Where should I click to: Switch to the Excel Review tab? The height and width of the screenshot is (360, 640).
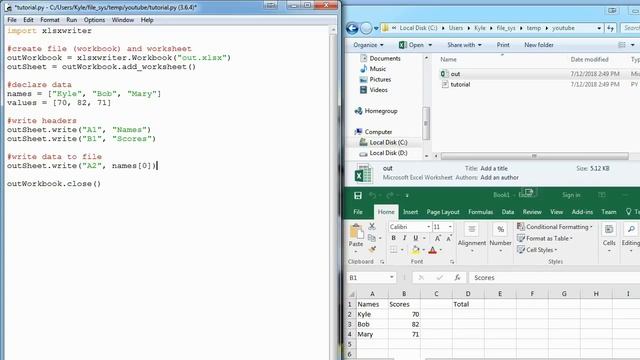tap(532, 212)
